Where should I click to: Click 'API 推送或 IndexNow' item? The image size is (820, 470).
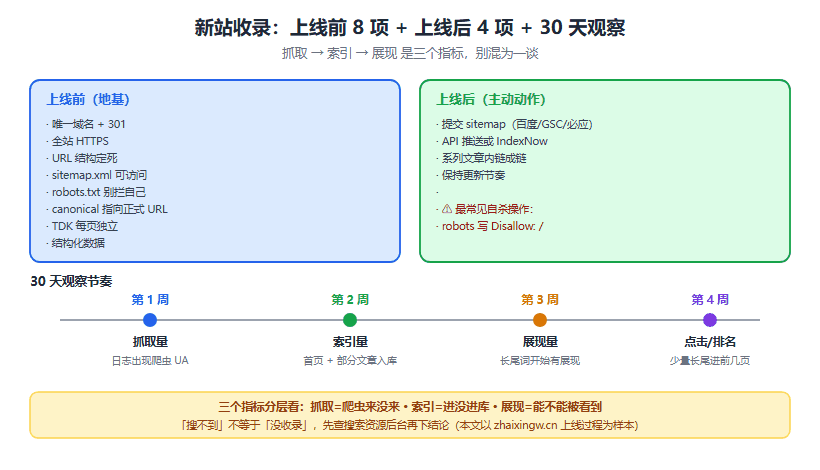pos(494,141)
